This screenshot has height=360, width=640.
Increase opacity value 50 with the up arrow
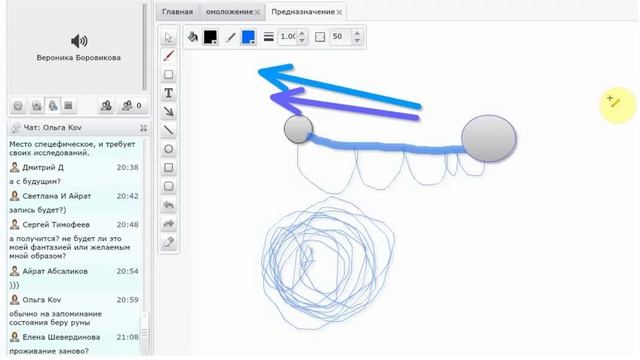(357, 33)
